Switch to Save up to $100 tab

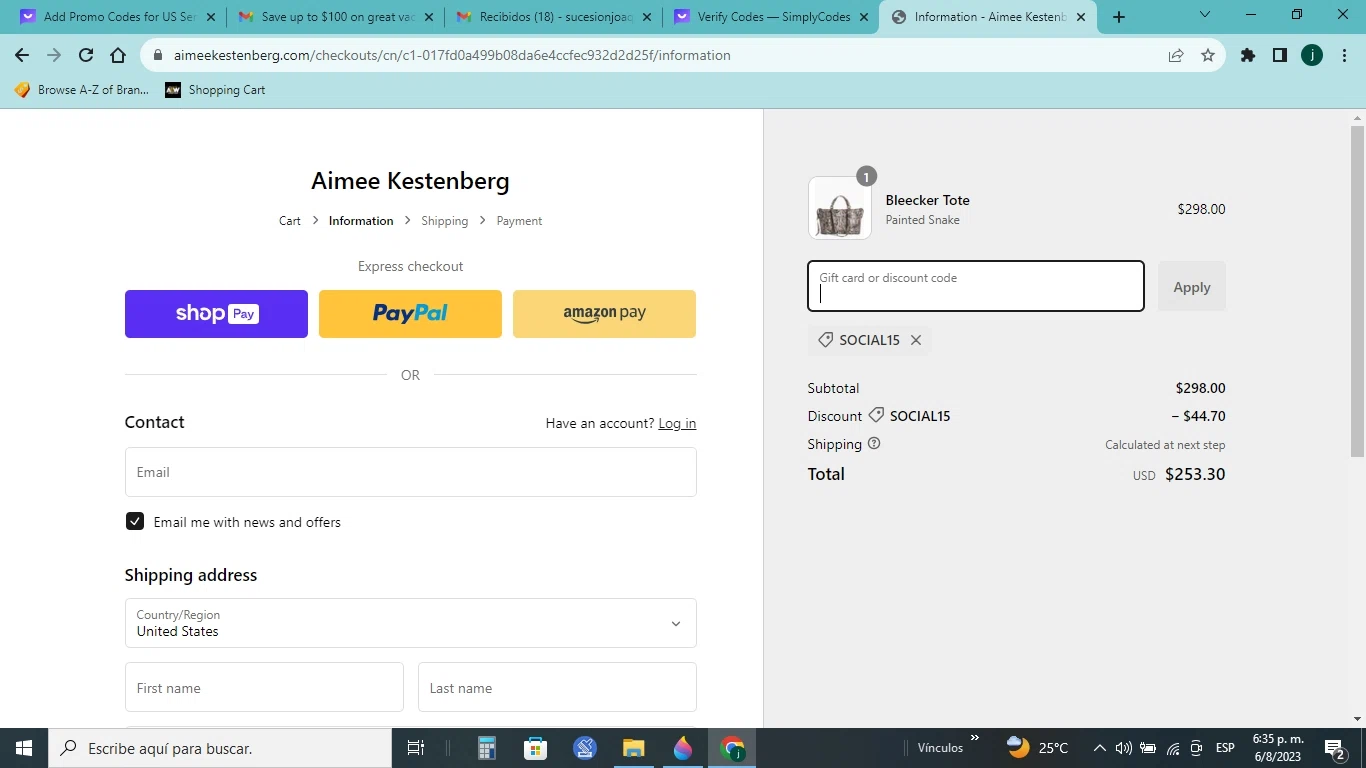[334, 17]
